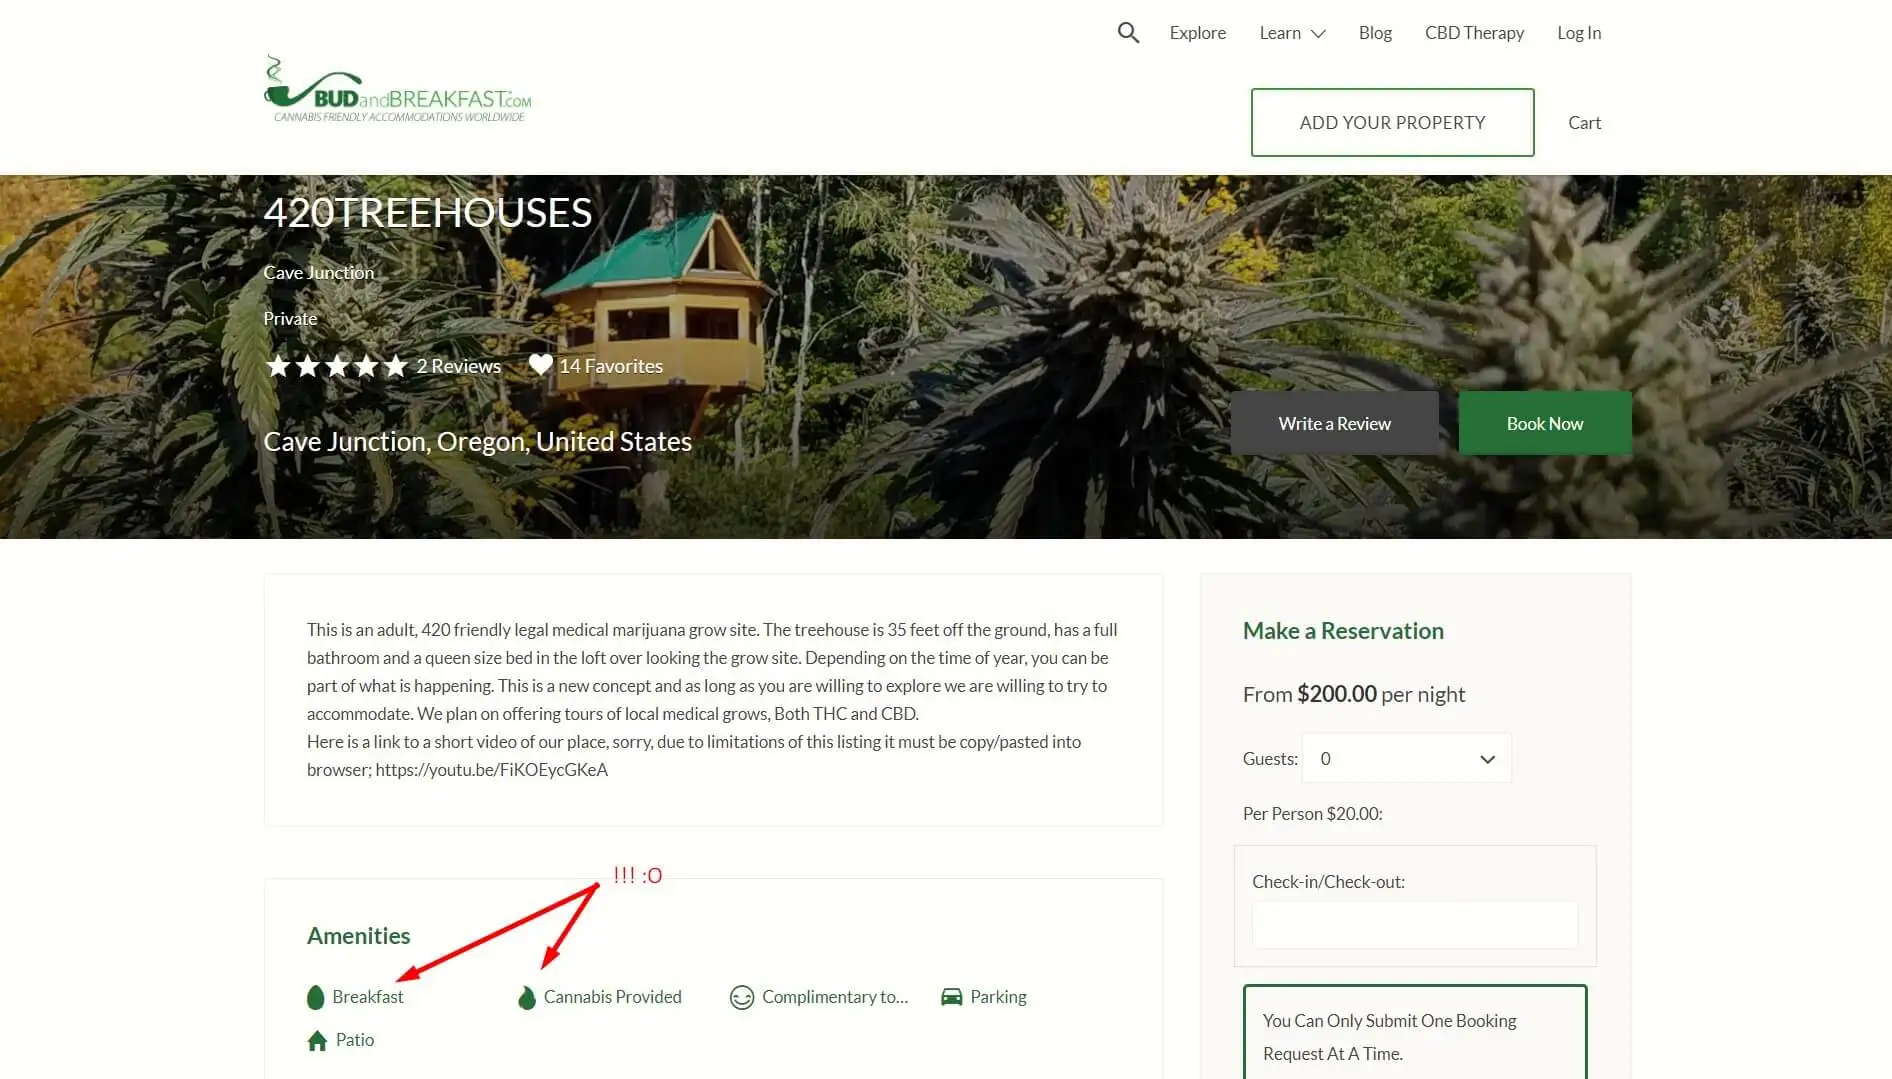This screenshot has width=1892, height=1079.
Task: Click the Add Your Property button
Action: point(1392,122)
